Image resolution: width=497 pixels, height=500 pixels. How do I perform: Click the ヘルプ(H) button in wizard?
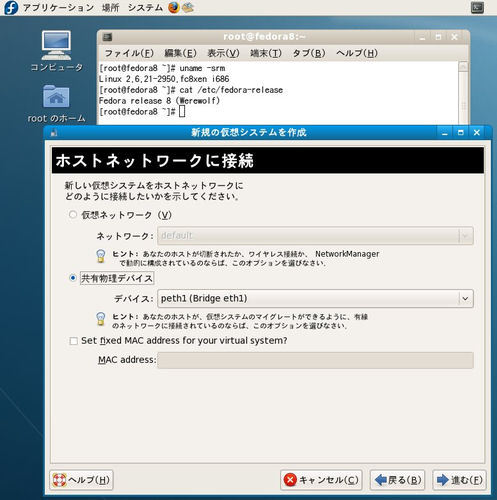(81, 480)
